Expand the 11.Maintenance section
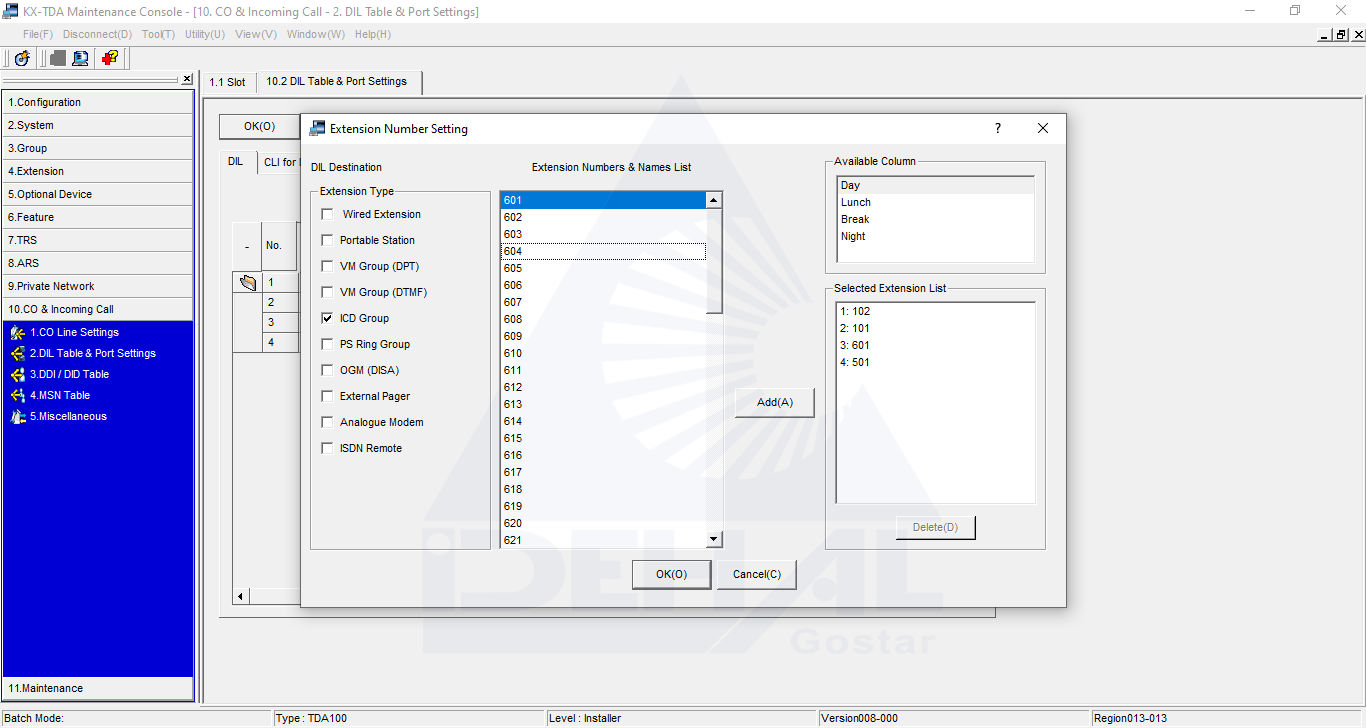 coord(98,688)
